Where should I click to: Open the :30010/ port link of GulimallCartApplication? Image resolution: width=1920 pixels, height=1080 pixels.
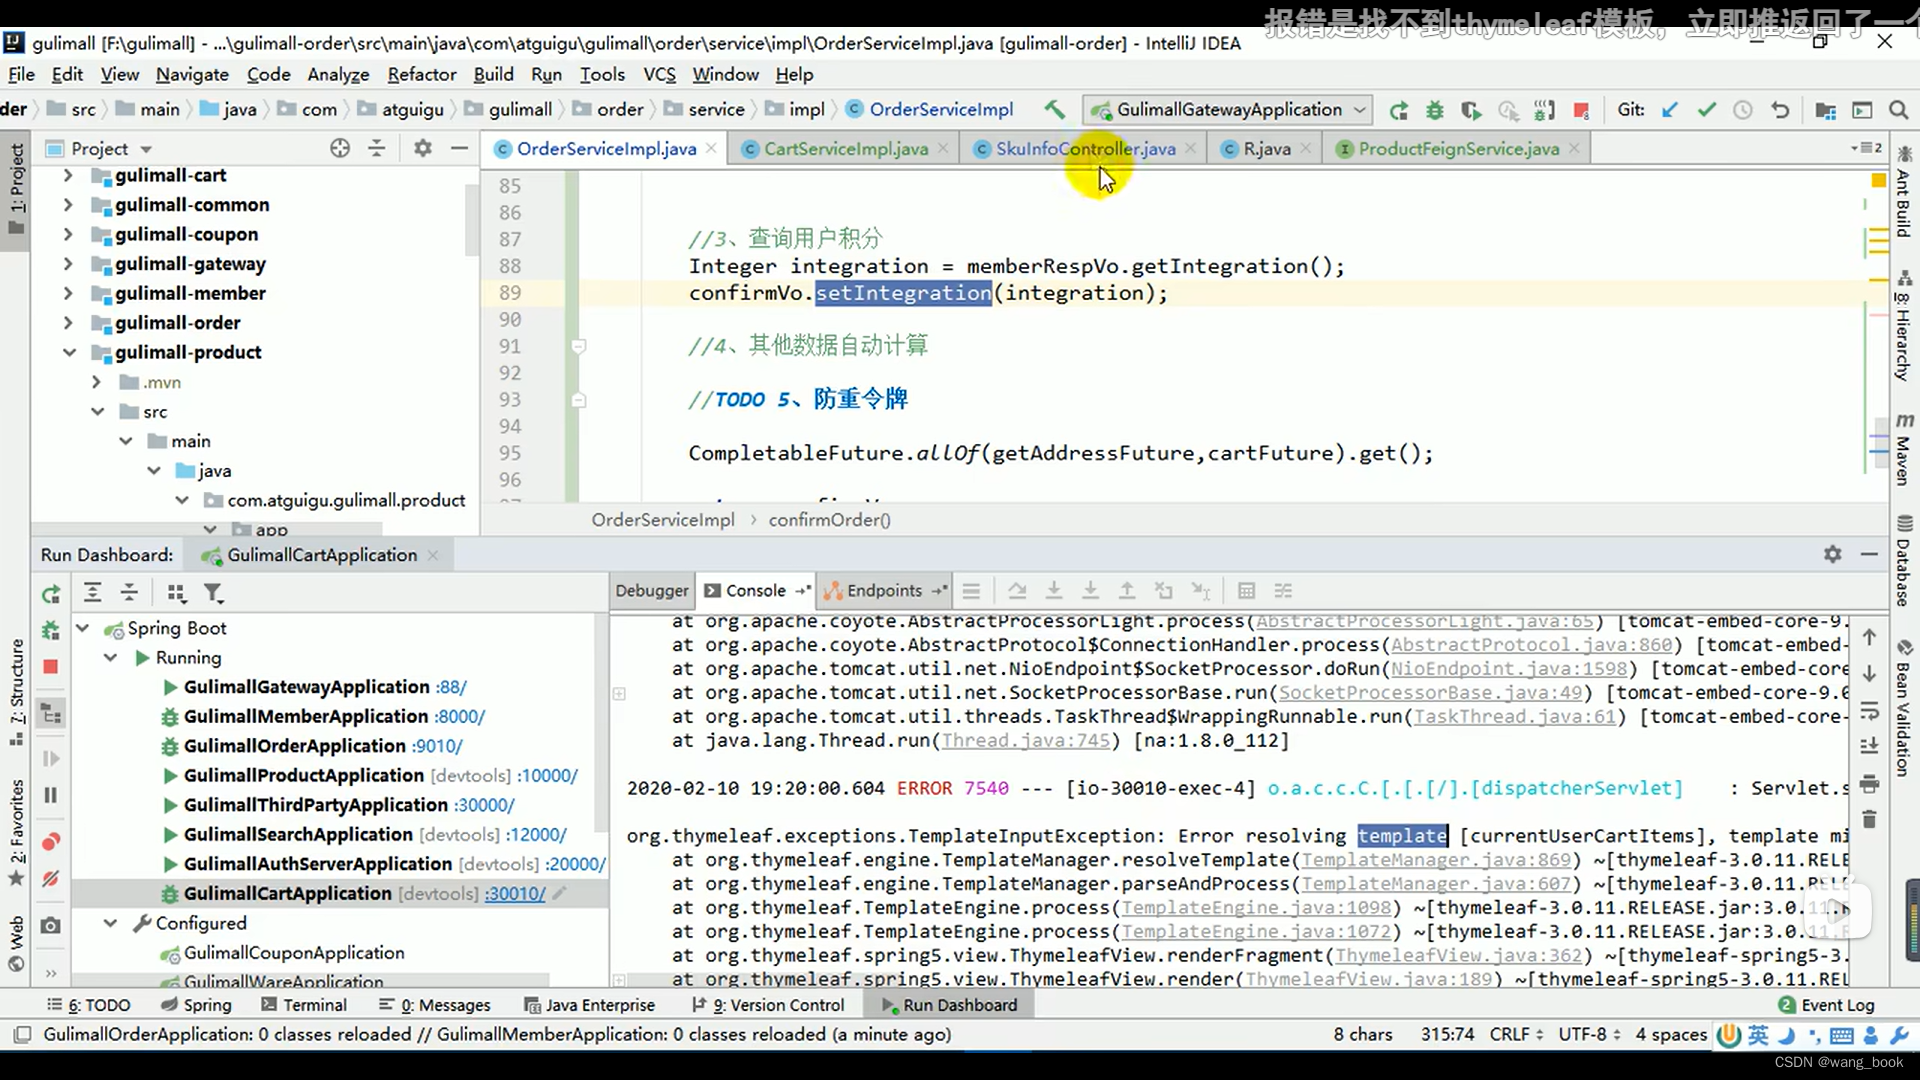coord(515,893)
